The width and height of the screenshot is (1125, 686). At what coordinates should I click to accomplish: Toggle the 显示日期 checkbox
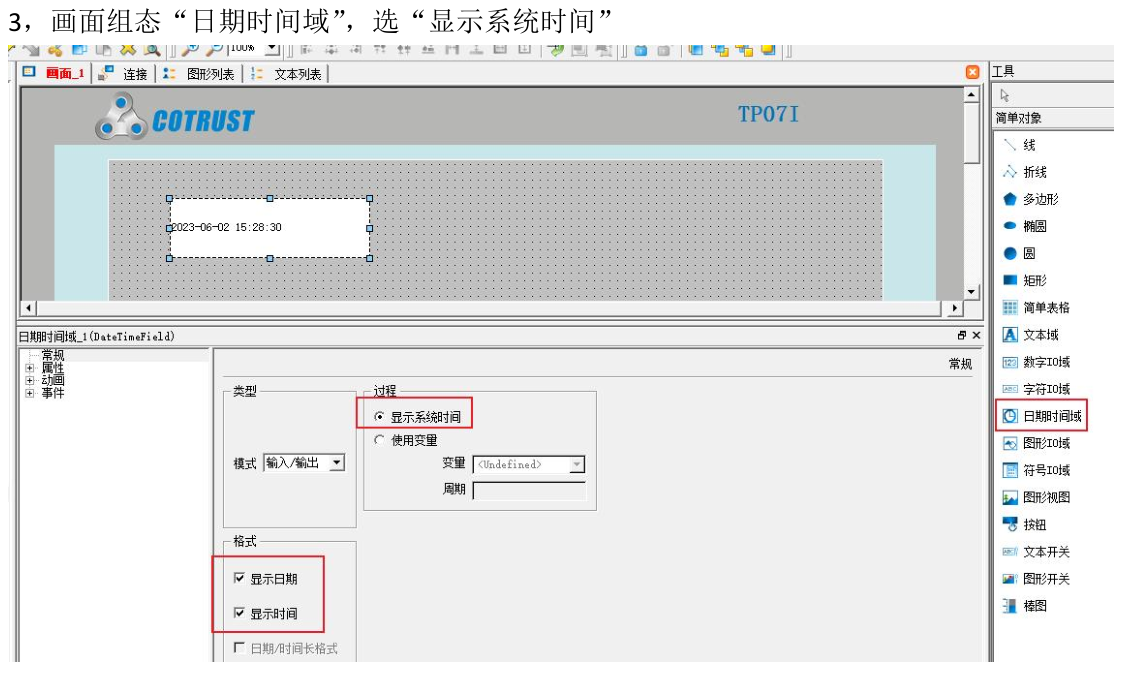pos(239,578)
